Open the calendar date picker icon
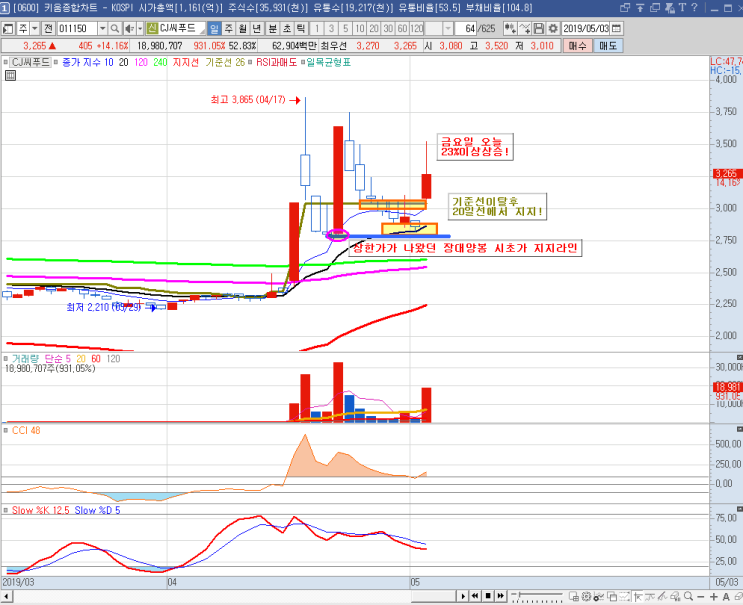The image size is (743, 605). [616, 29]
